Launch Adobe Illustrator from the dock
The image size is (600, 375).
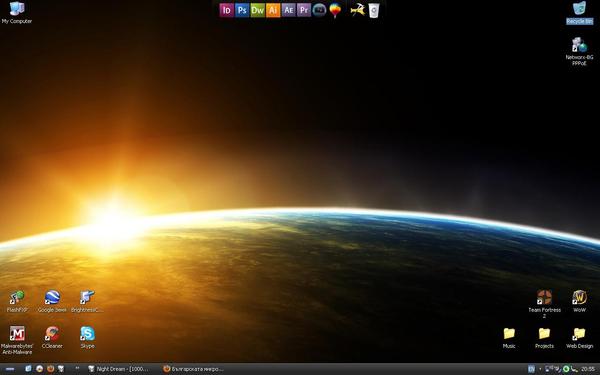(x=273, y=10)
